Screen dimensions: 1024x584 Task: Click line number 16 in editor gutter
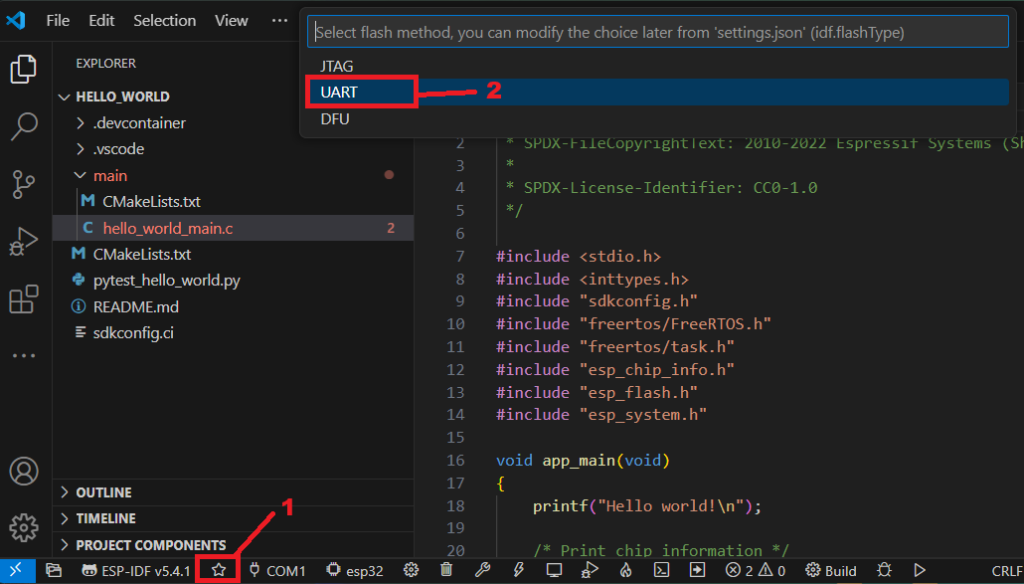[x=455, y=460]
